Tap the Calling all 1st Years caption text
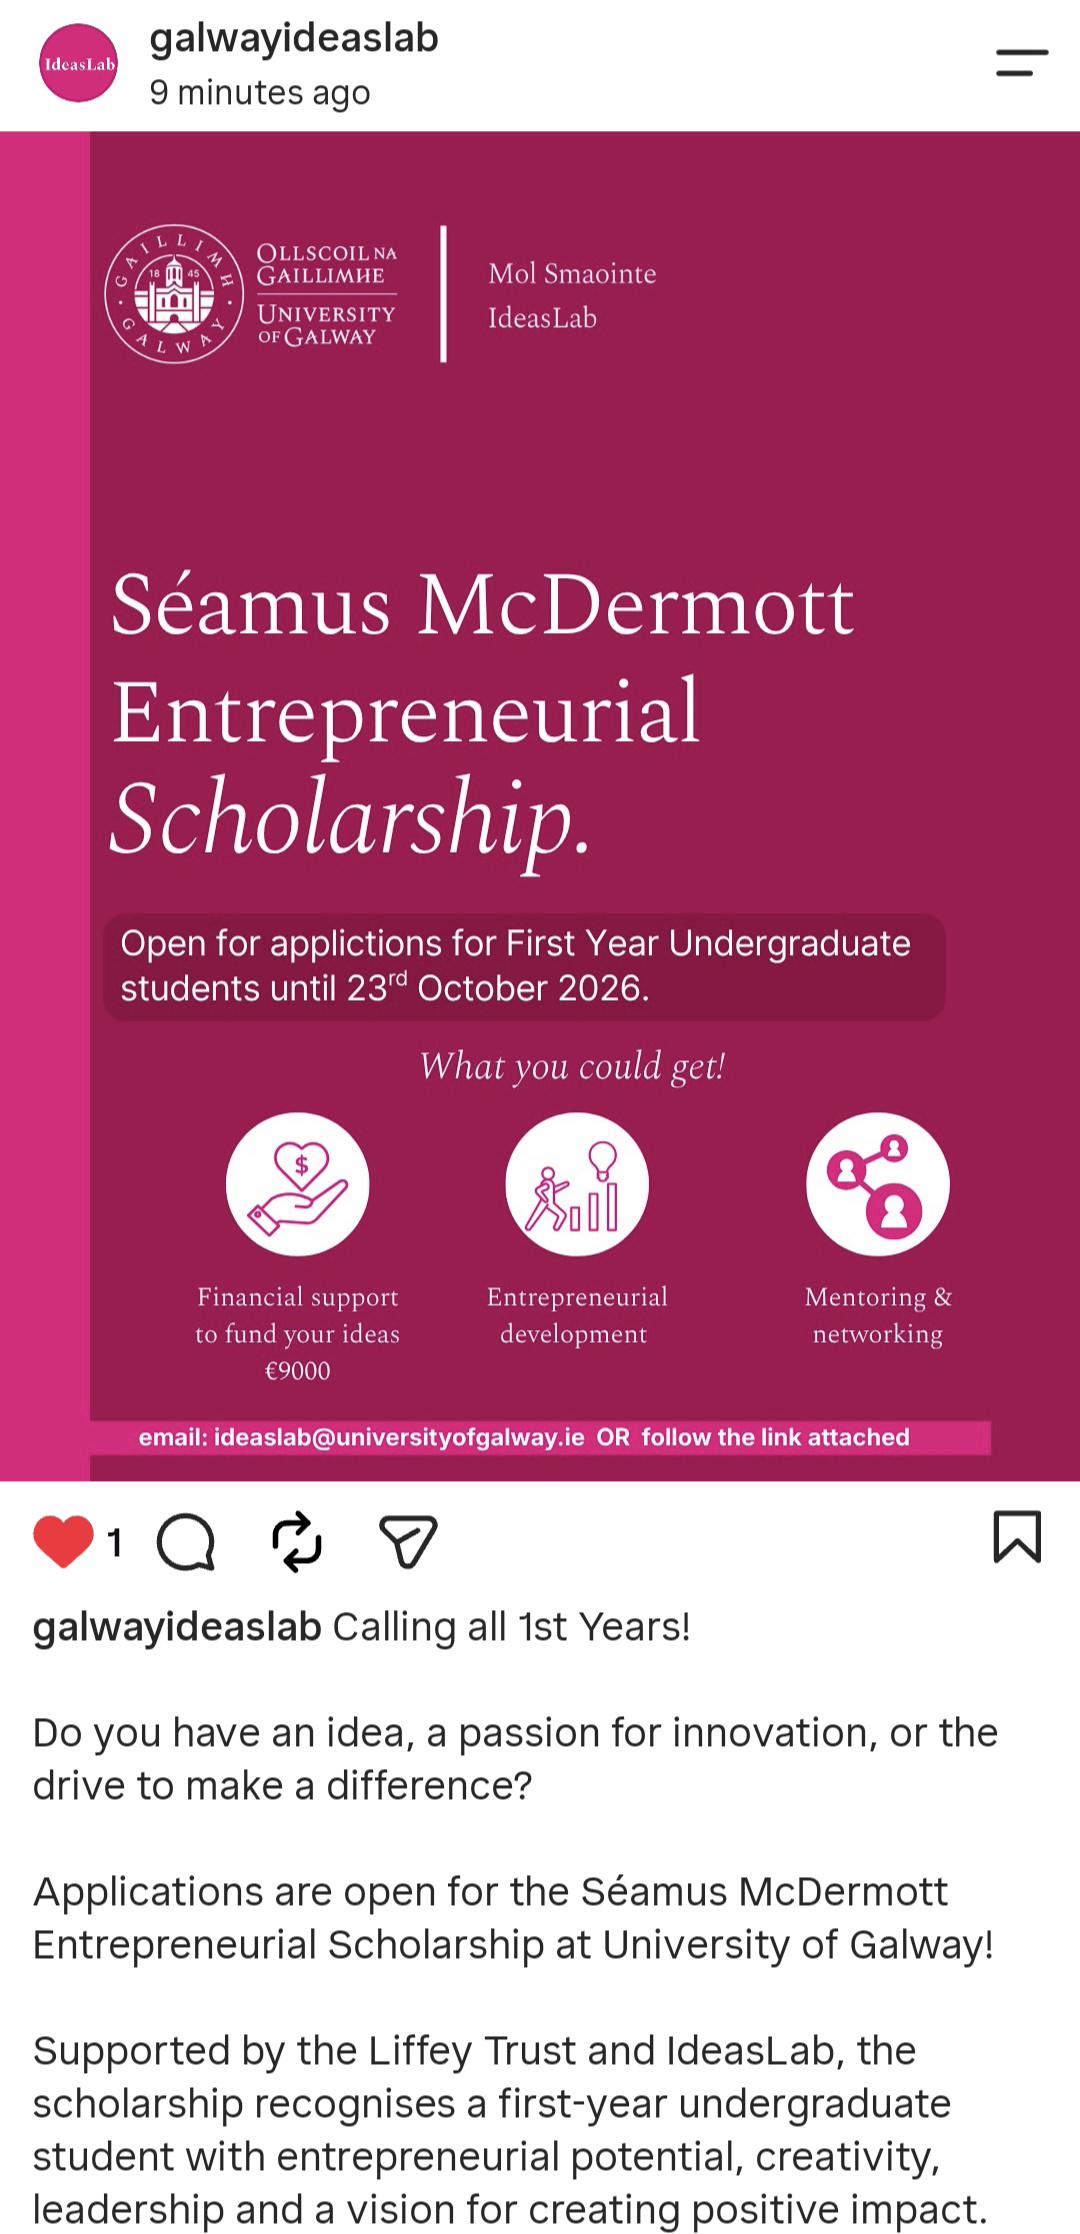1080x2234 pixels. 511,1627
